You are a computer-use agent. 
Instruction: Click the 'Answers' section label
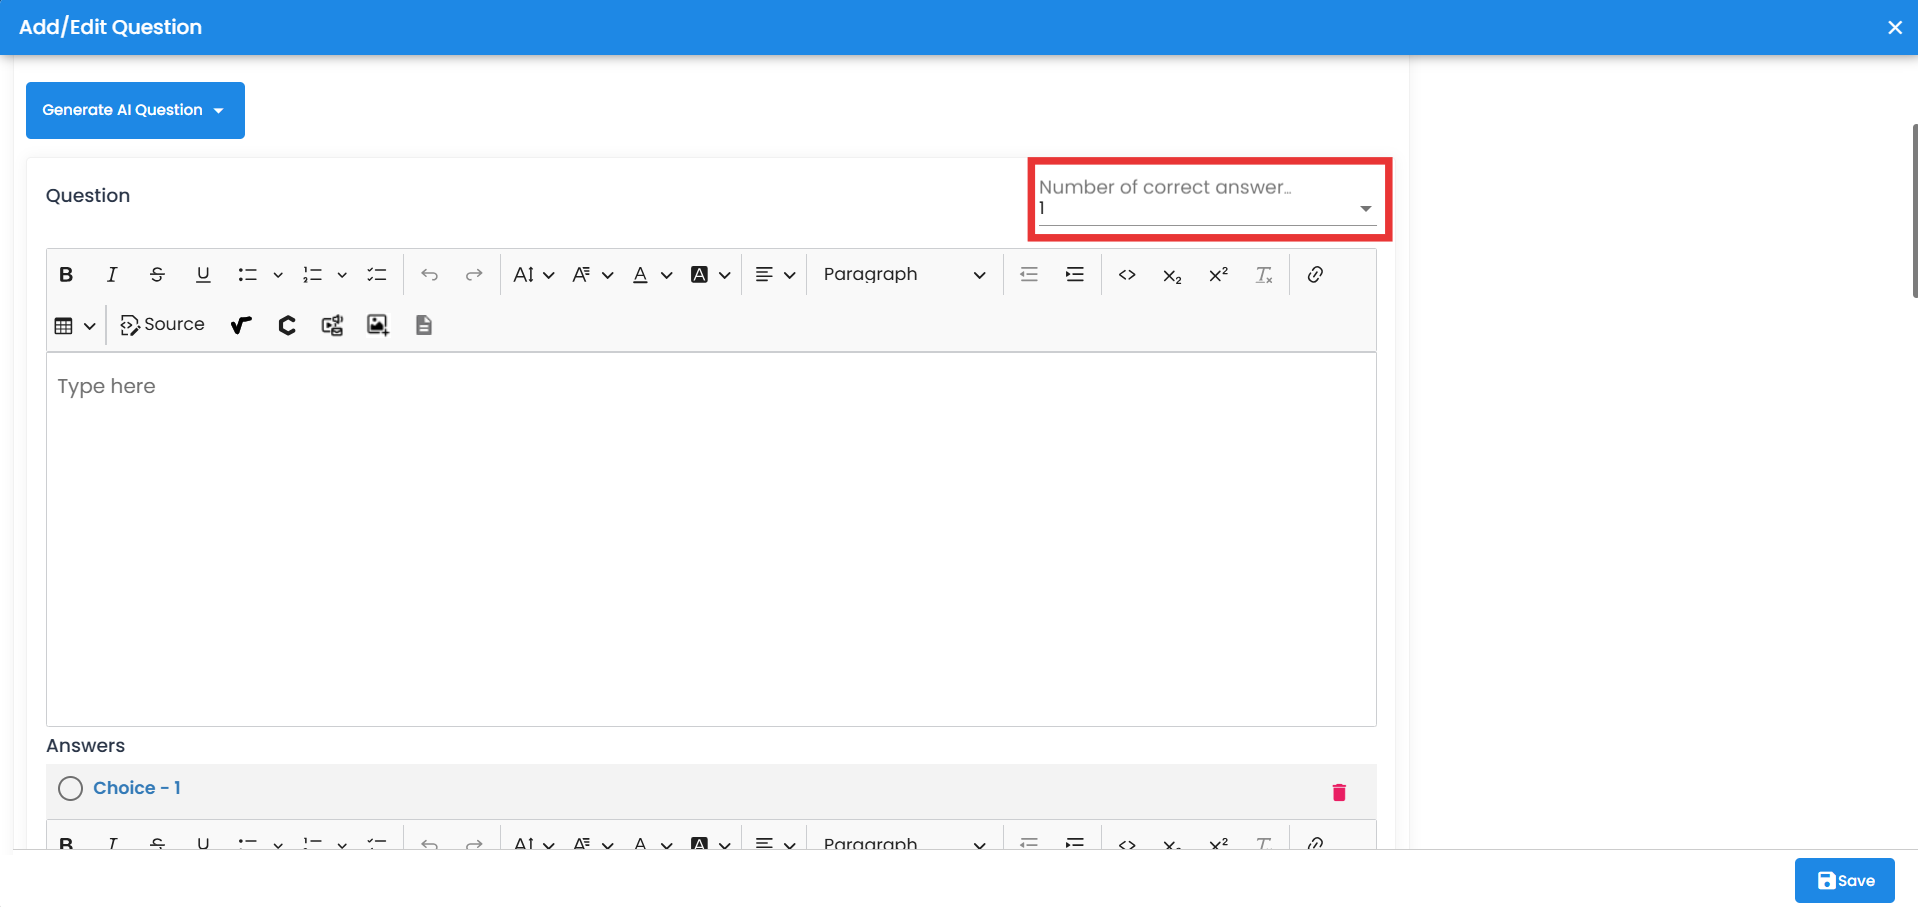86,745
